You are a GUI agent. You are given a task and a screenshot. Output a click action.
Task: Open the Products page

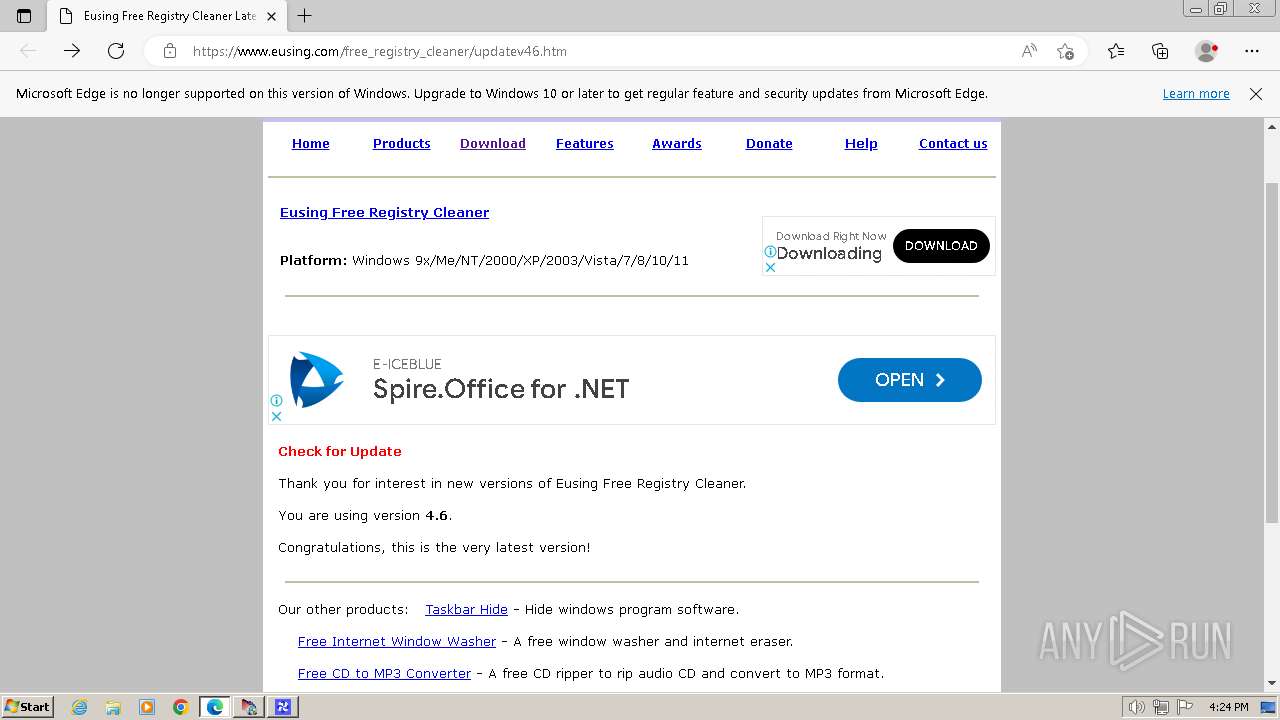402,144
